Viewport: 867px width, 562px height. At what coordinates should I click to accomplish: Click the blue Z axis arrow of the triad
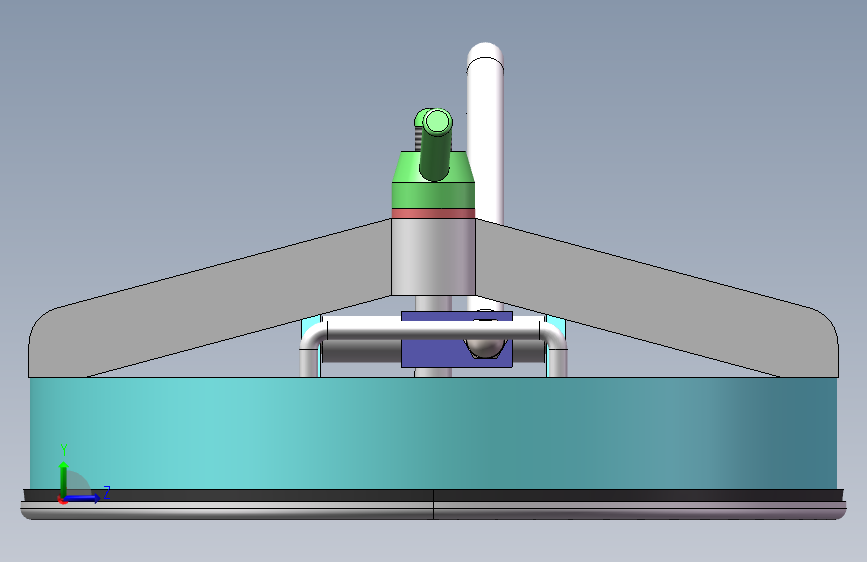pyautogui.click(x=82, y=498)
